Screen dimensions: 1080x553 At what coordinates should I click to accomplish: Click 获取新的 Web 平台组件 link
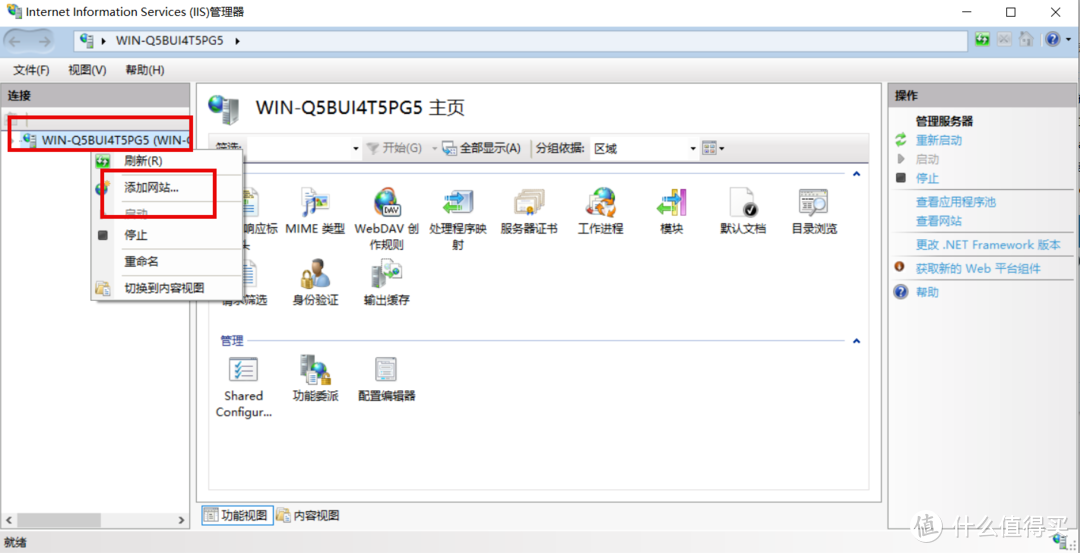pos(978,269)
